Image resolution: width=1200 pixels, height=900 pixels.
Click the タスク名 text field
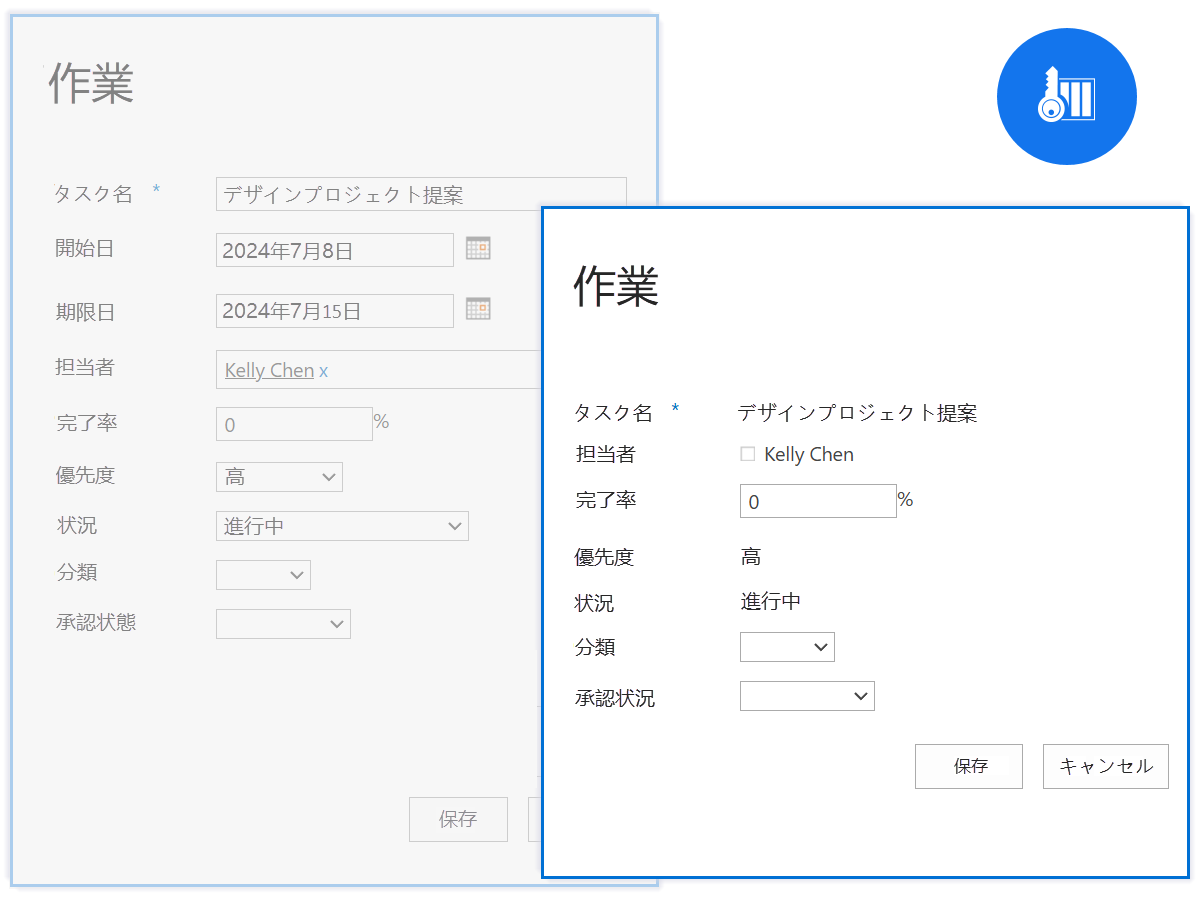(421, 194)
